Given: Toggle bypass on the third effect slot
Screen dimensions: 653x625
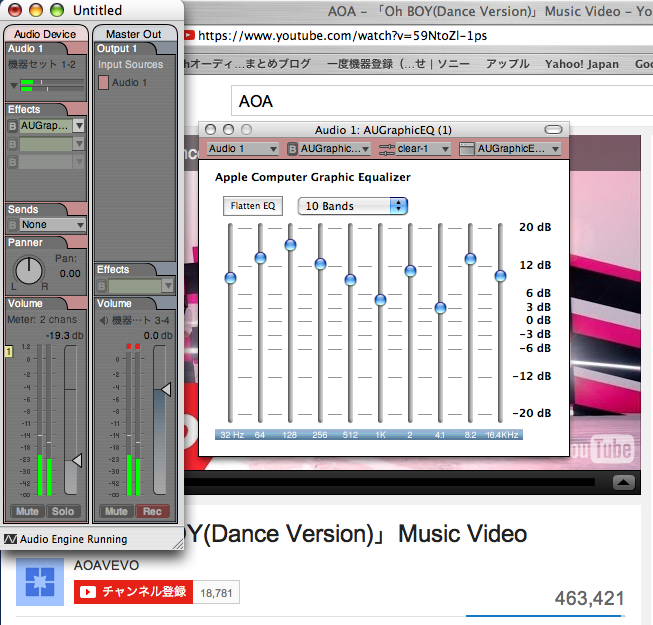Looking at the screenshot, I should pos(12,162).
